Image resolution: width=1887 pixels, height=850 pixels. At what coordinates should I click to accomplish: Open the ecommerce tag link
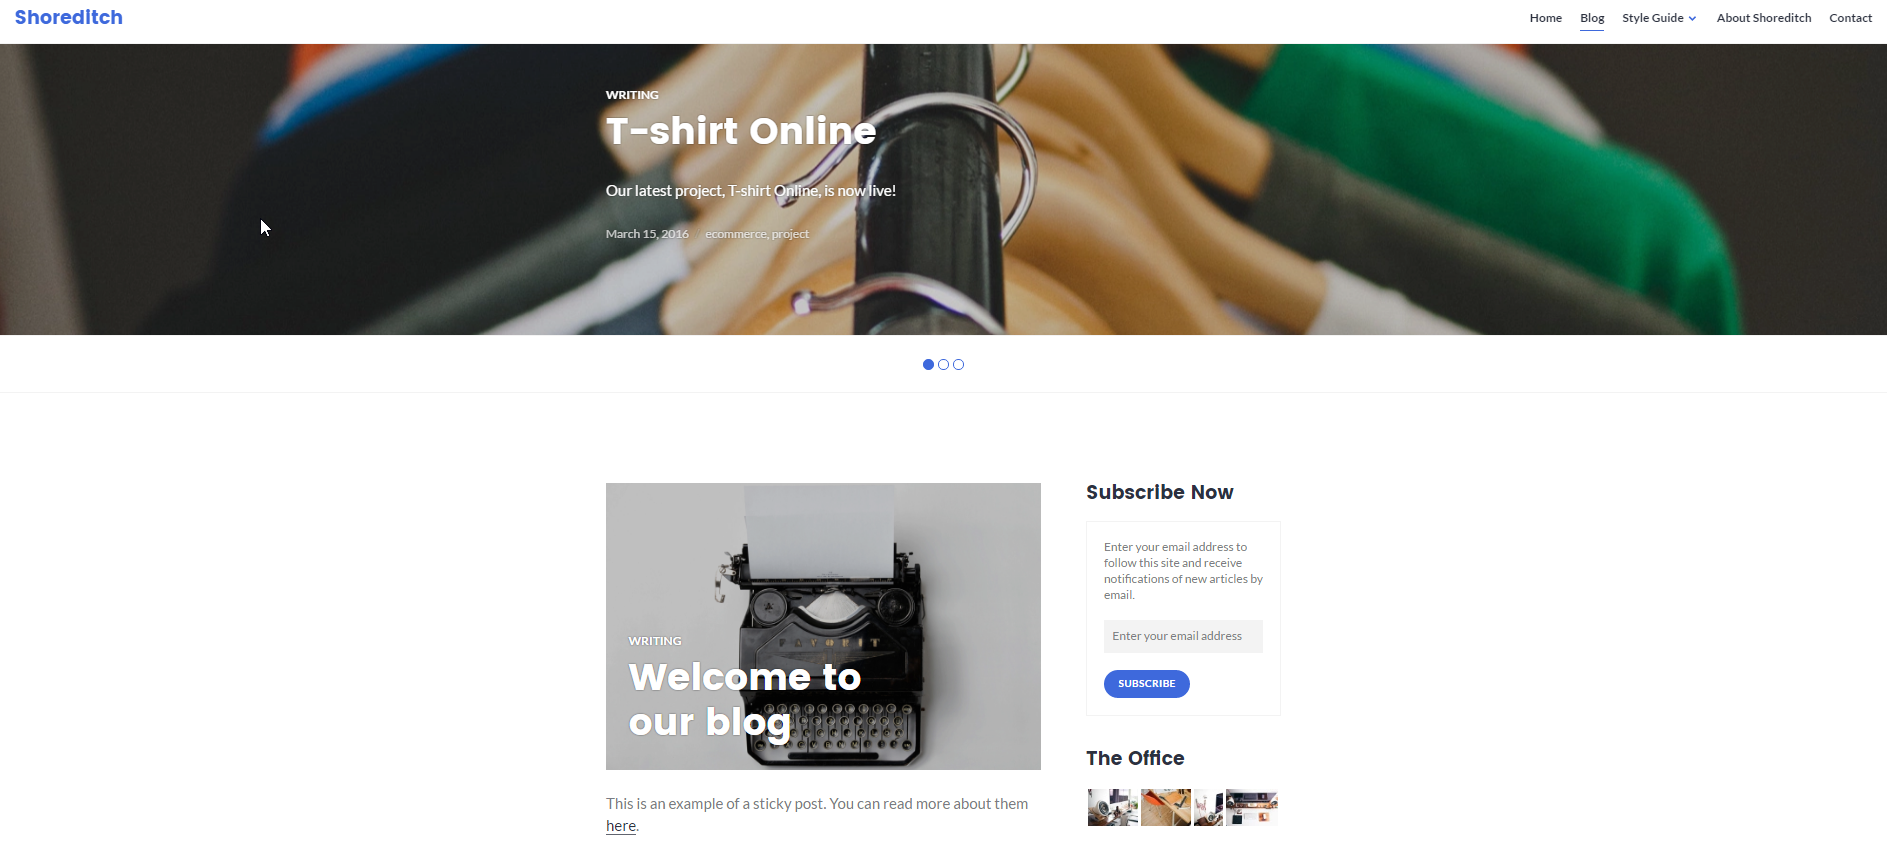(x=735, y=234)
